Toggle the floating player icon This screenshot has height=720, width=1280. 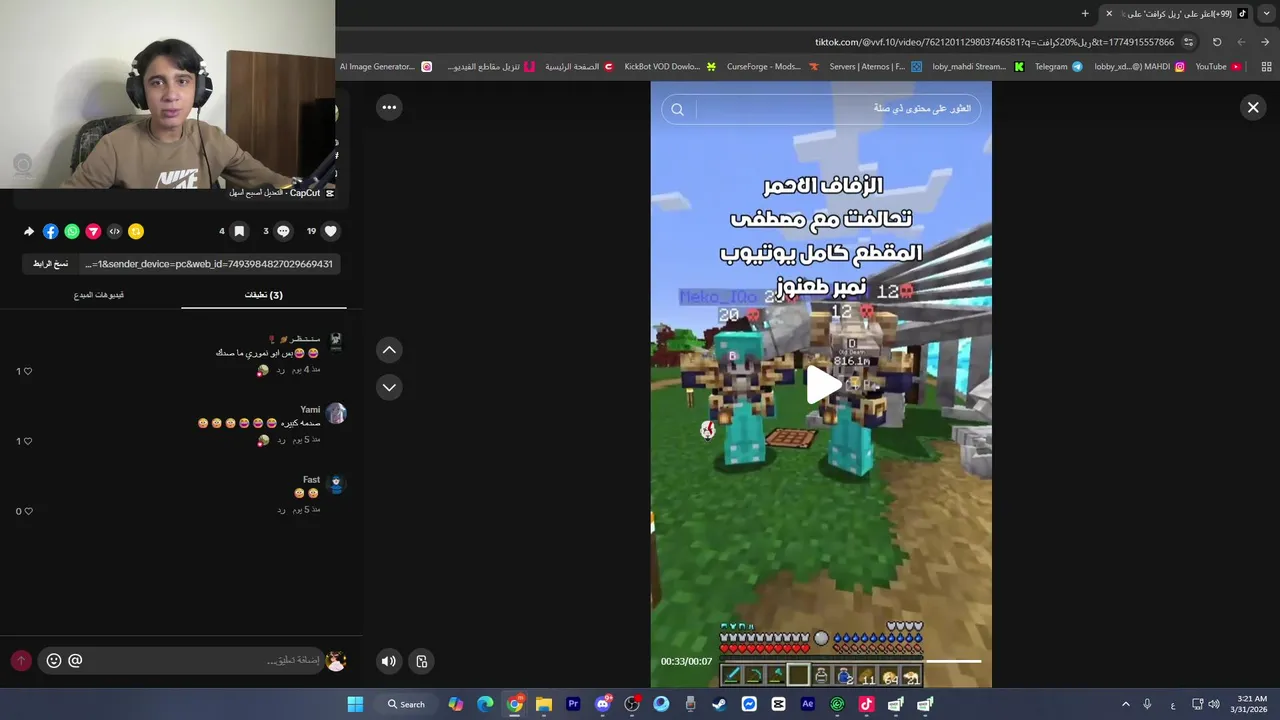coord(422,661)
